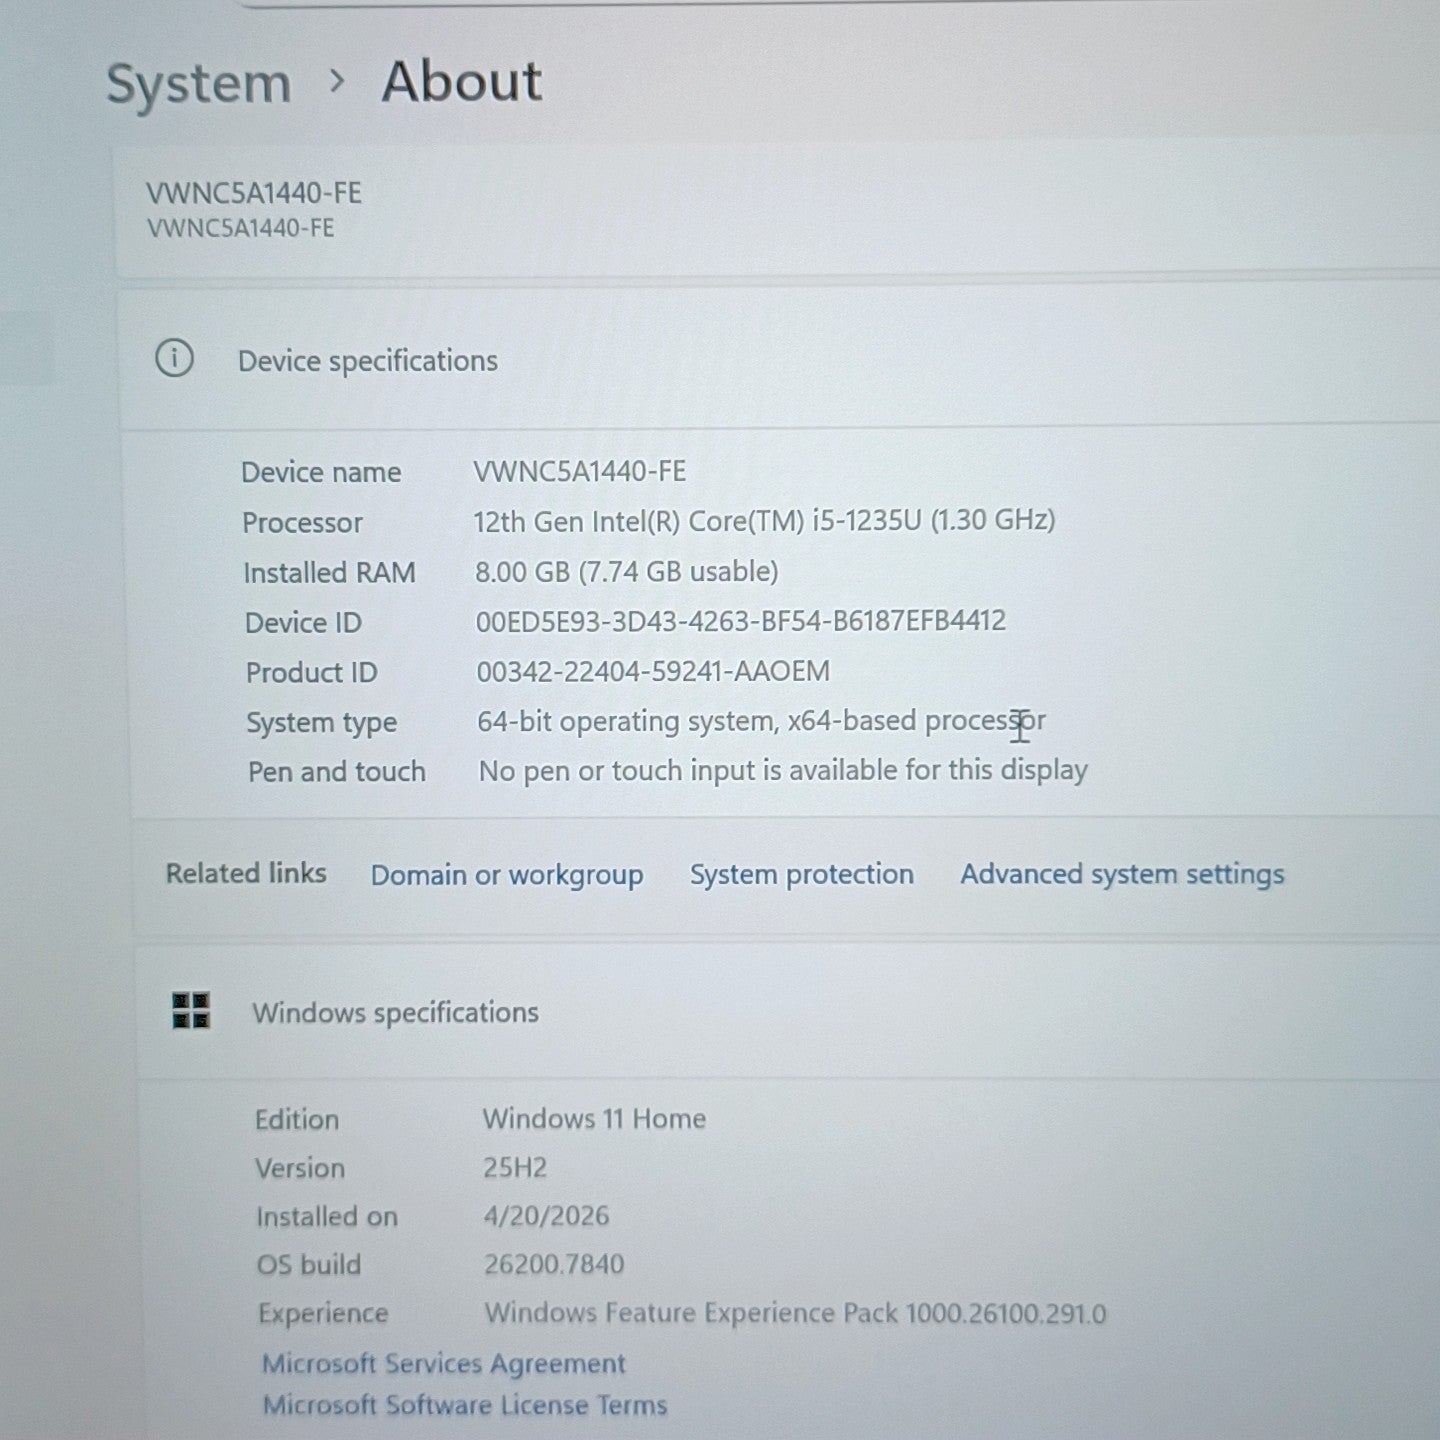Open Advanced system settings link
Screen dimensions: 1440x1440
(1122, 874)
